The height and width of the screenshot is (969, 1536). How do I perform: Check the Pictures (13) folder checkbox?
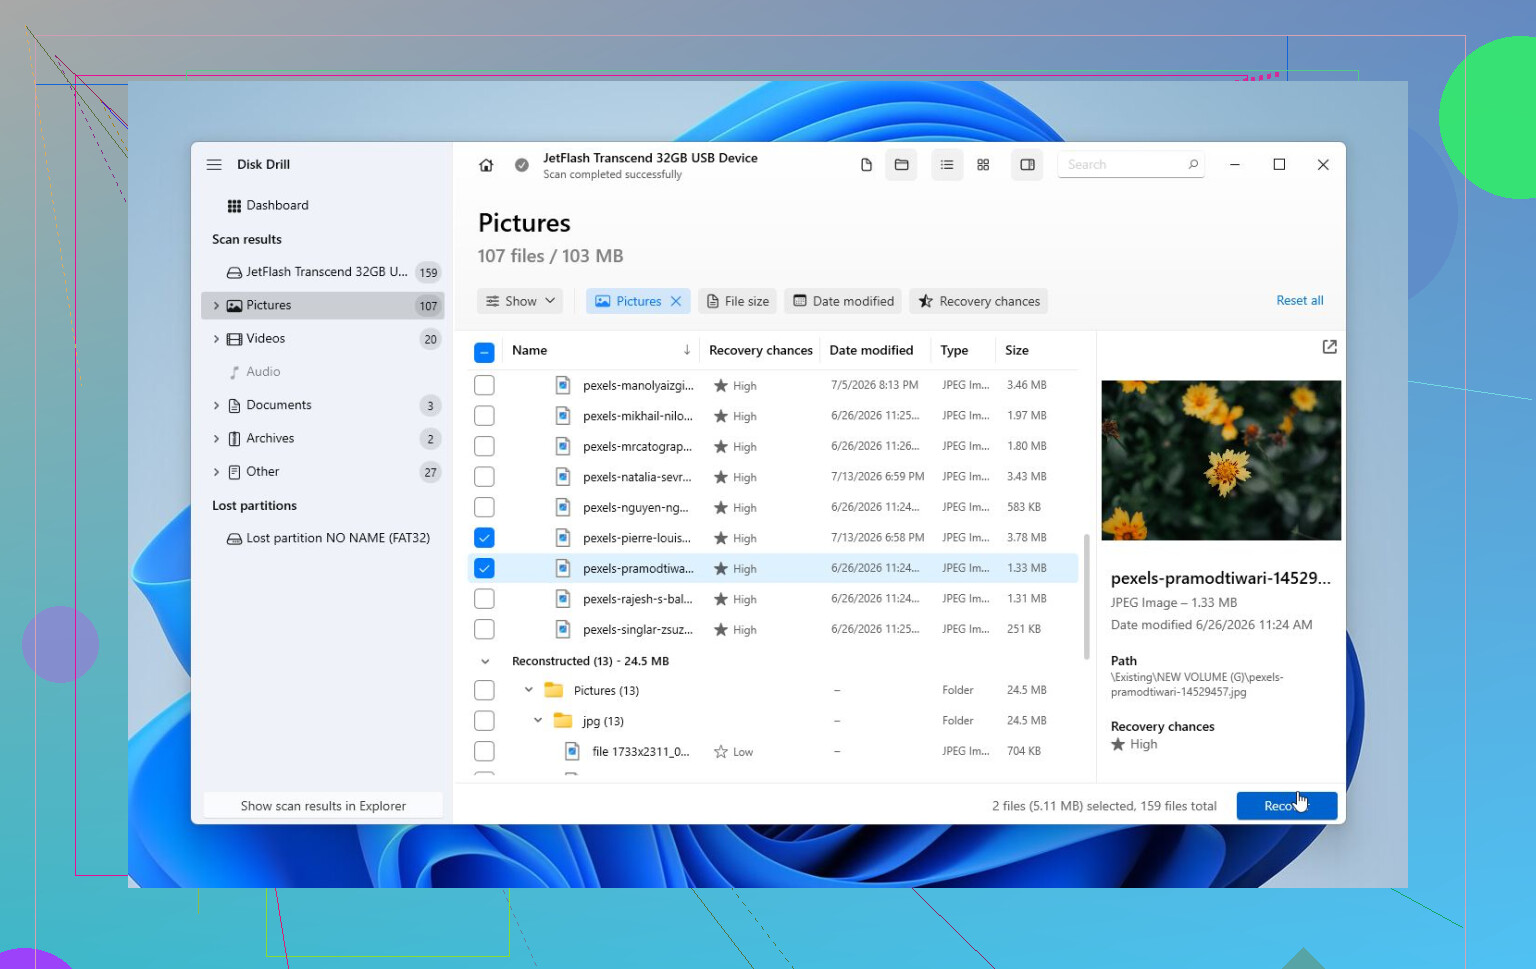point(484,690)
